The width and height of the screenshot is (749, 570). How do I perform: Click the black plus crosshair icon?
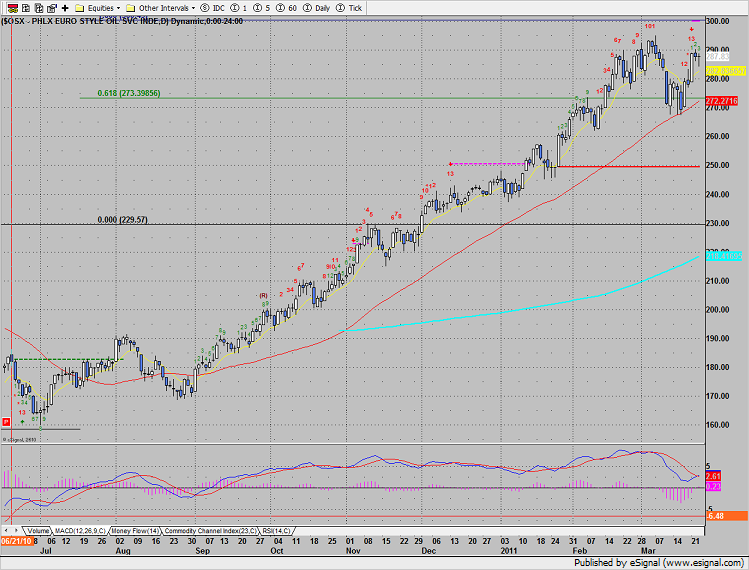point(65,8)
